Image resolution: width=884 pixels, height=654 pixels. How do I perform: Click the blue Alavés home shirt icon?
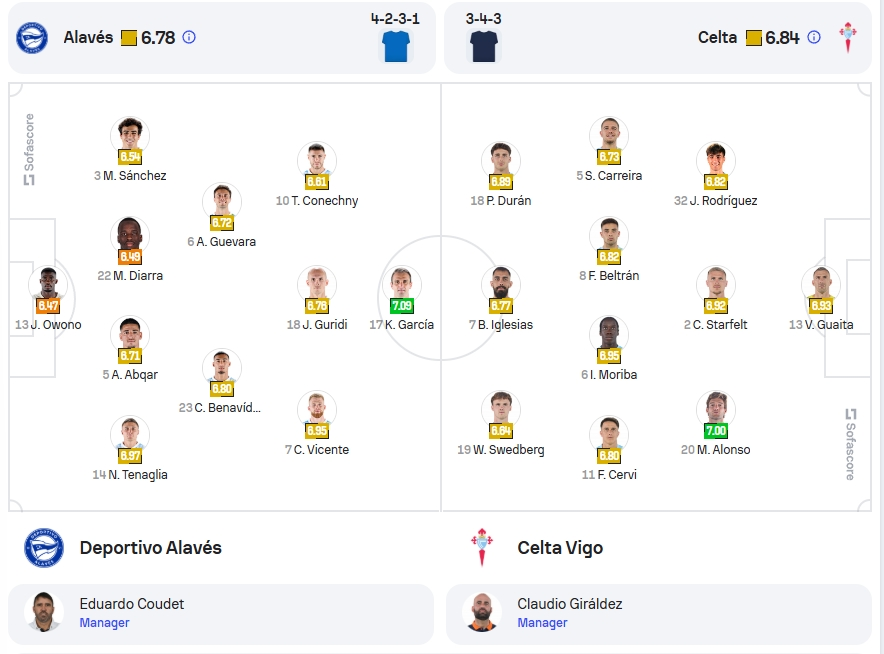(396, 46)
